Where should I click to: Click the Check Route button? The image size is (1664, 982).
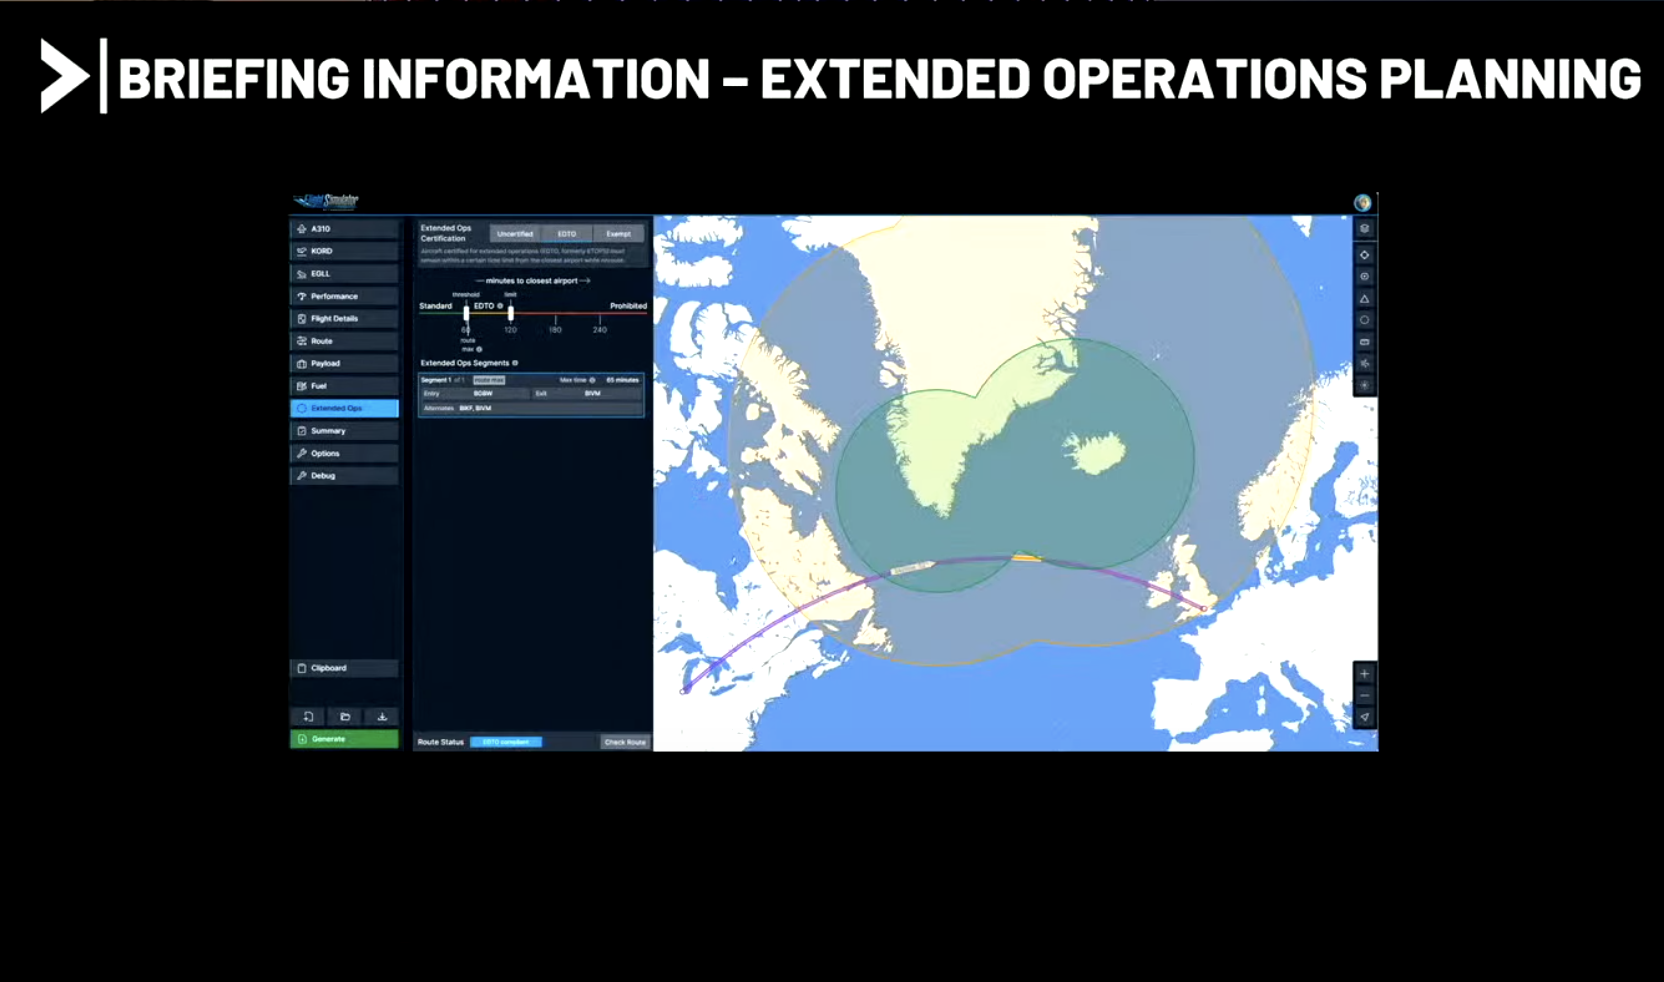tap(625, 742)
